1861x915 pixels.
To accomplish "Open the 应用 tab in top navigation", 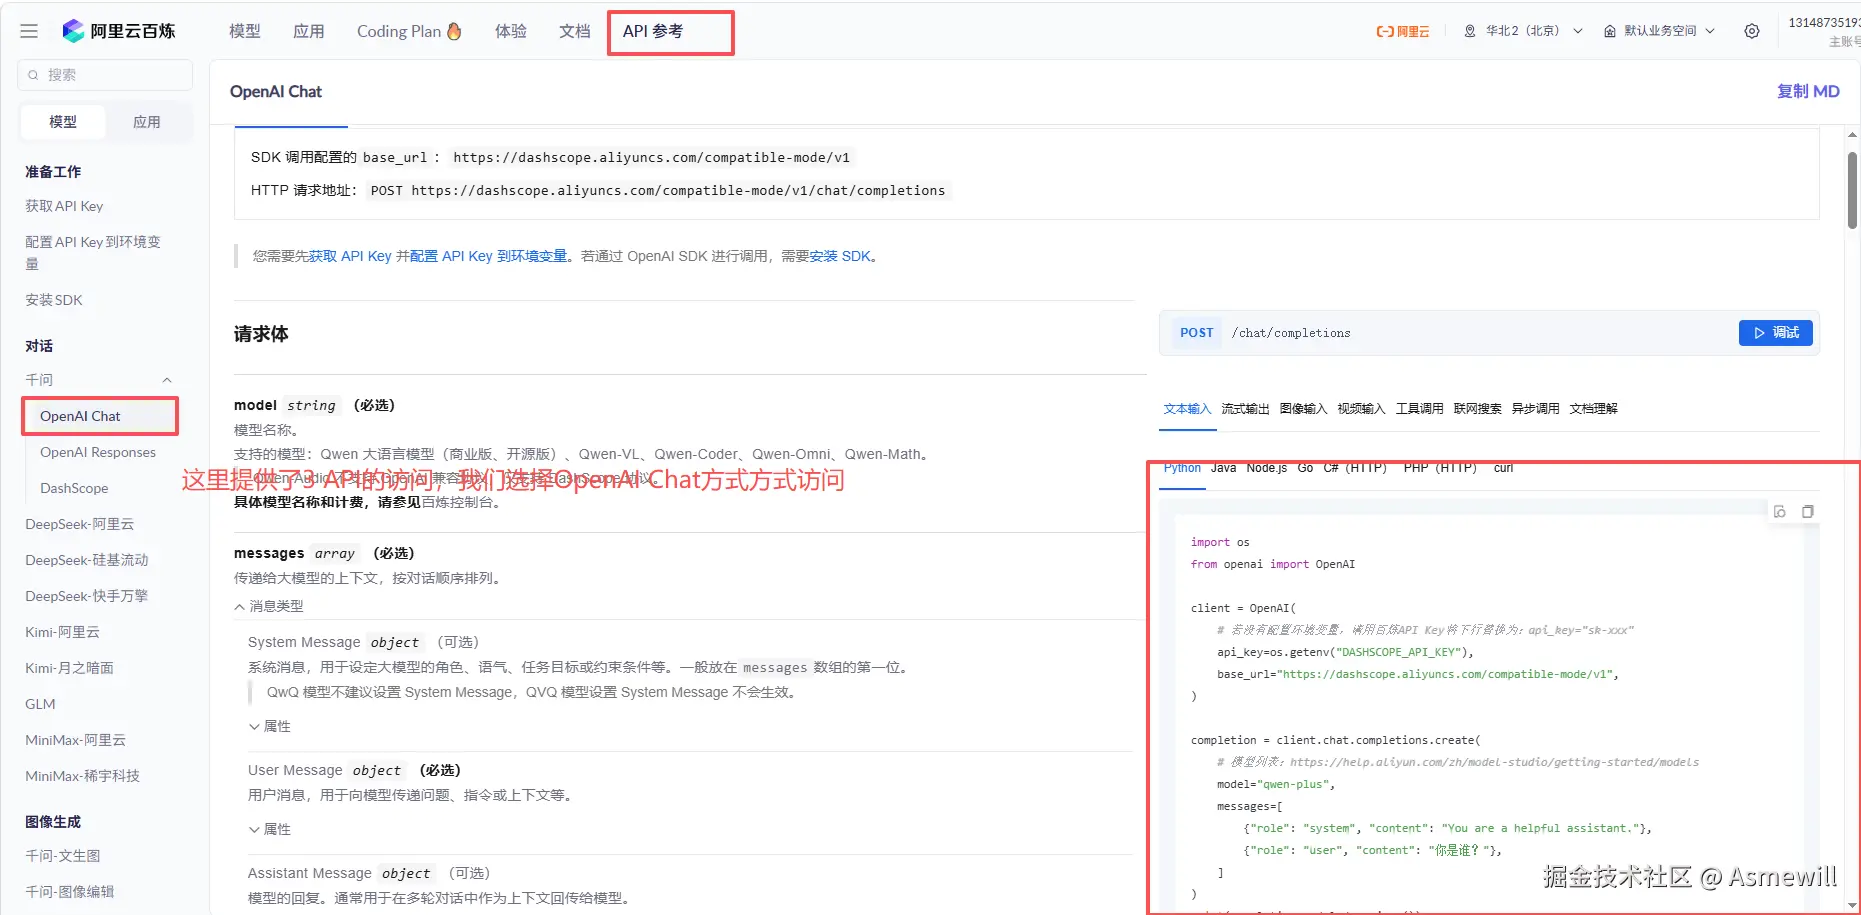I will pos(309,31).
